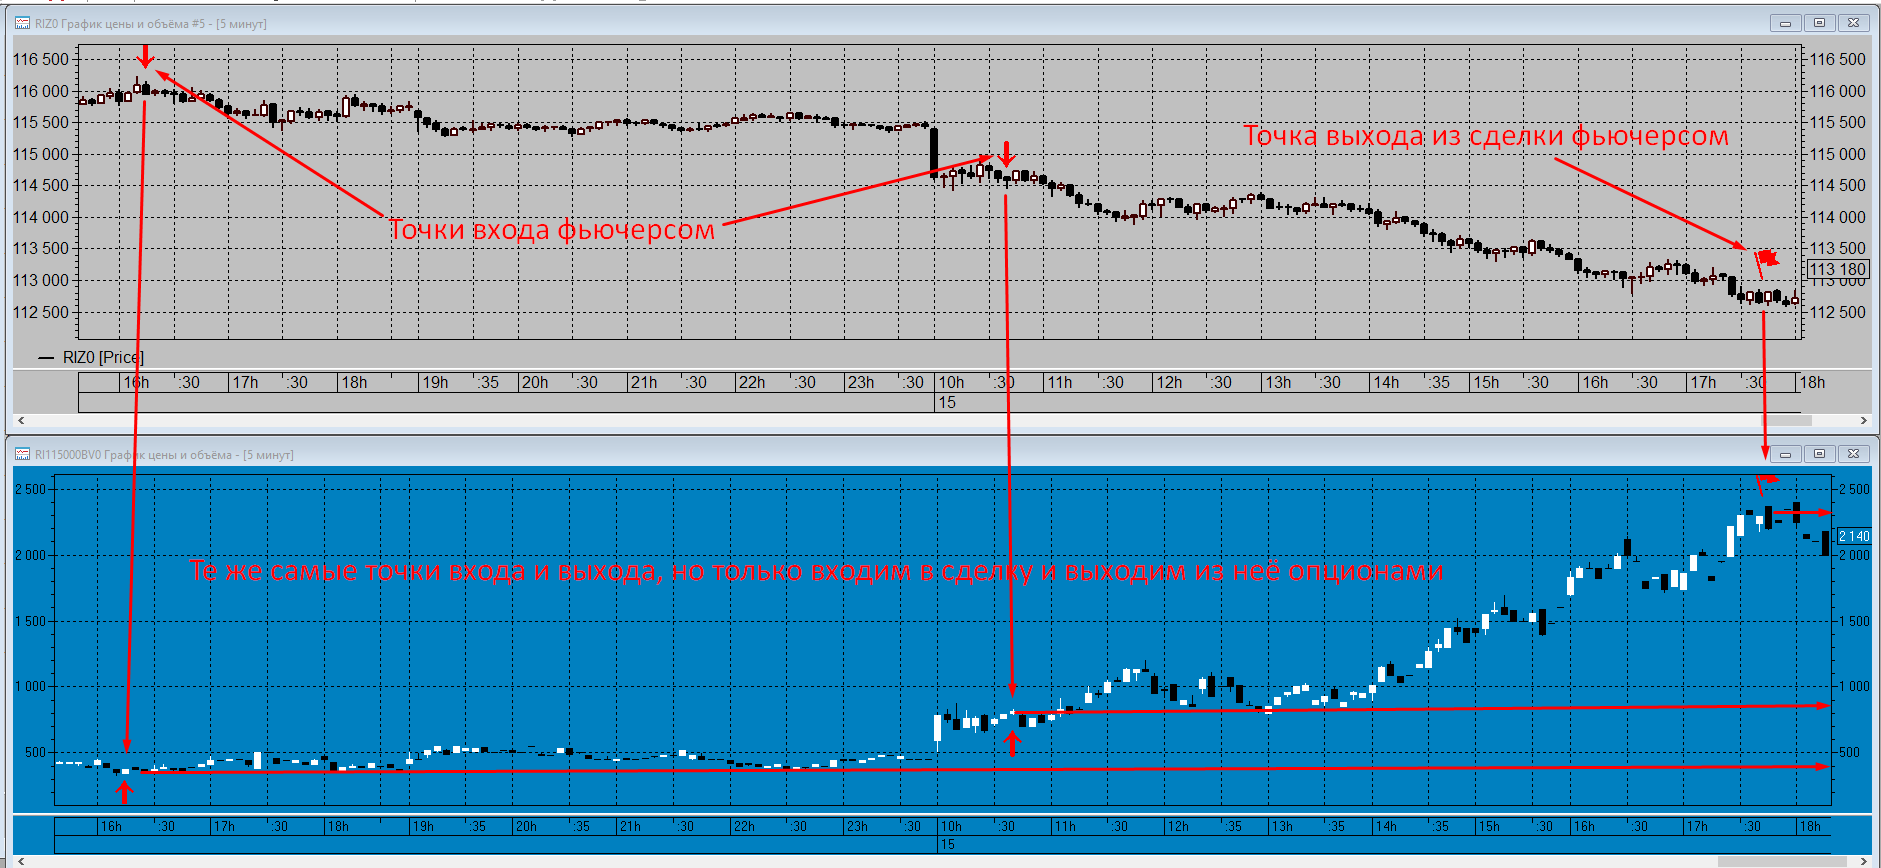Click the RI115000BV0 chart window title icon
This screenshot has width=1881, height=868.
tap(22, 454)
